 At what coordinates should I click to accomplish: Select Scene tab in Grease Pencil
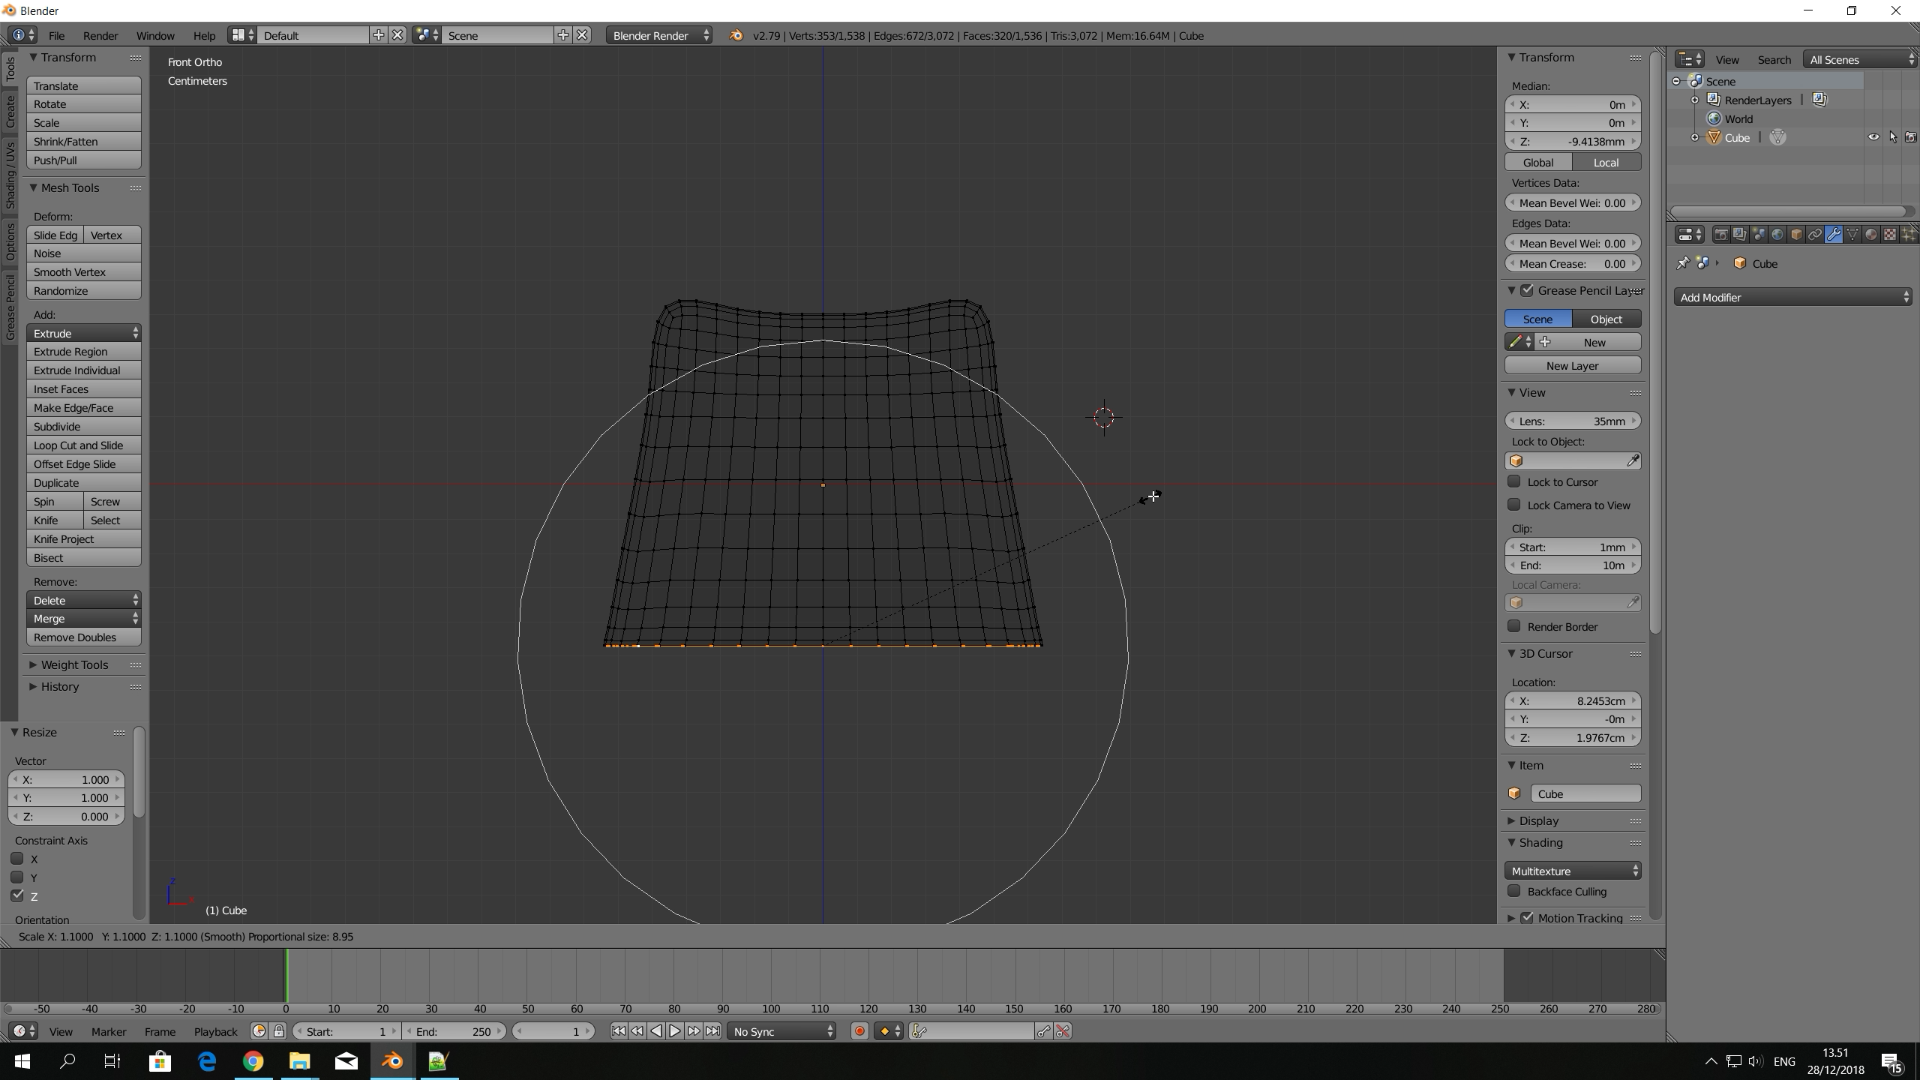[x=1538, y=319]
